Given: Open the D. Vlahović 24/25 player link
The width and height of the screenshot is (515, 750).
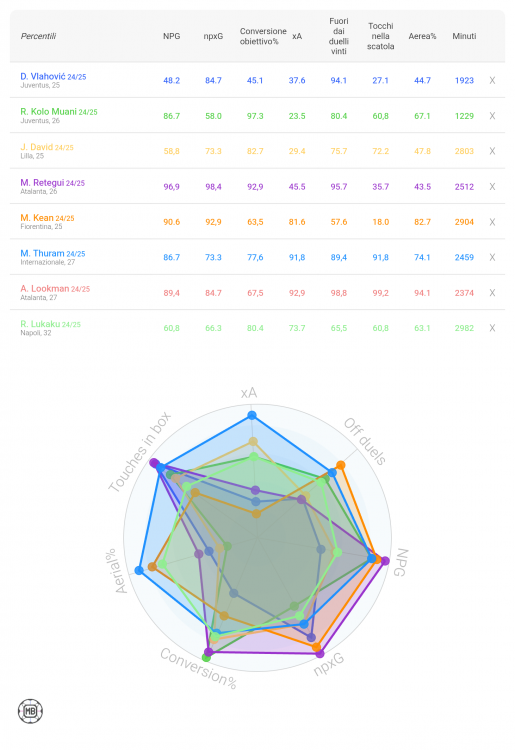Looking at the screenshot, I should point(53,77).
